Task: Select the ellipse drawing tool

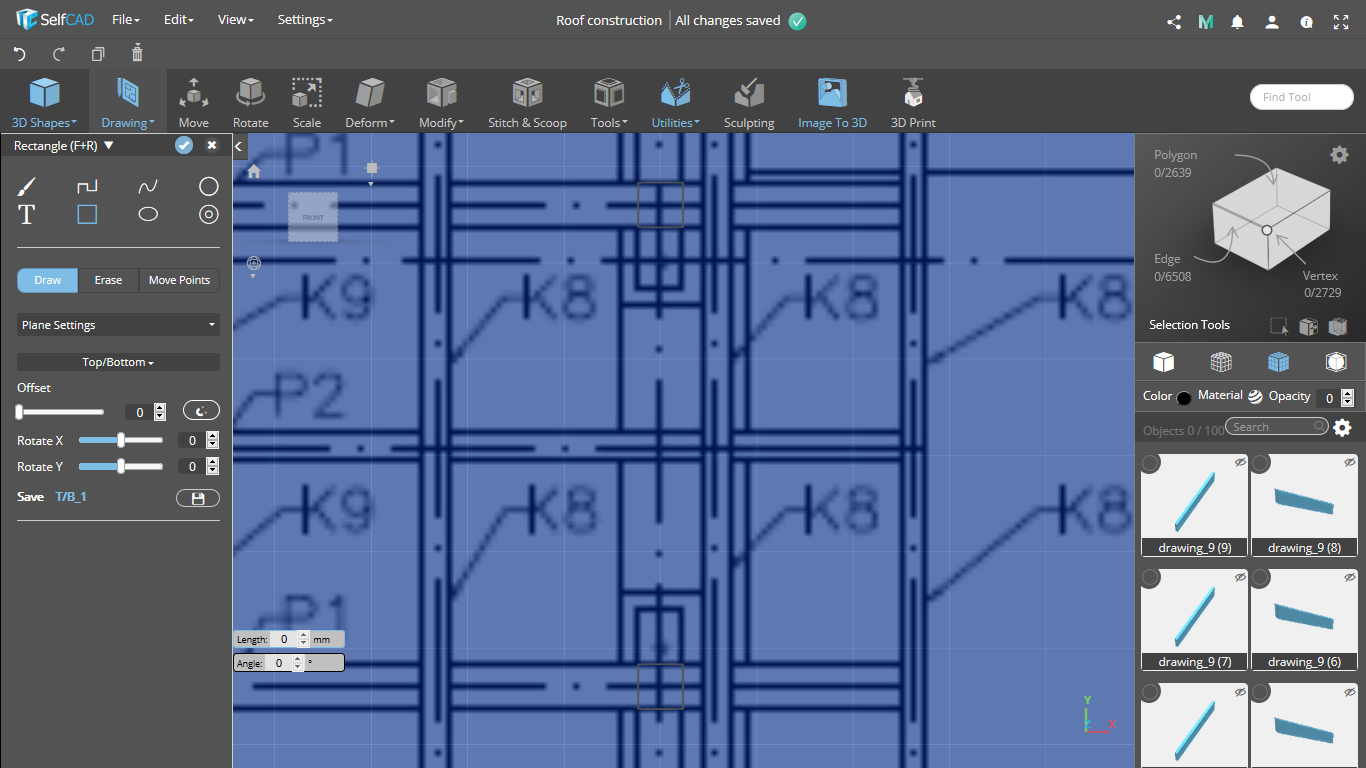Action: pyautogui.click(x=148, y=214)
